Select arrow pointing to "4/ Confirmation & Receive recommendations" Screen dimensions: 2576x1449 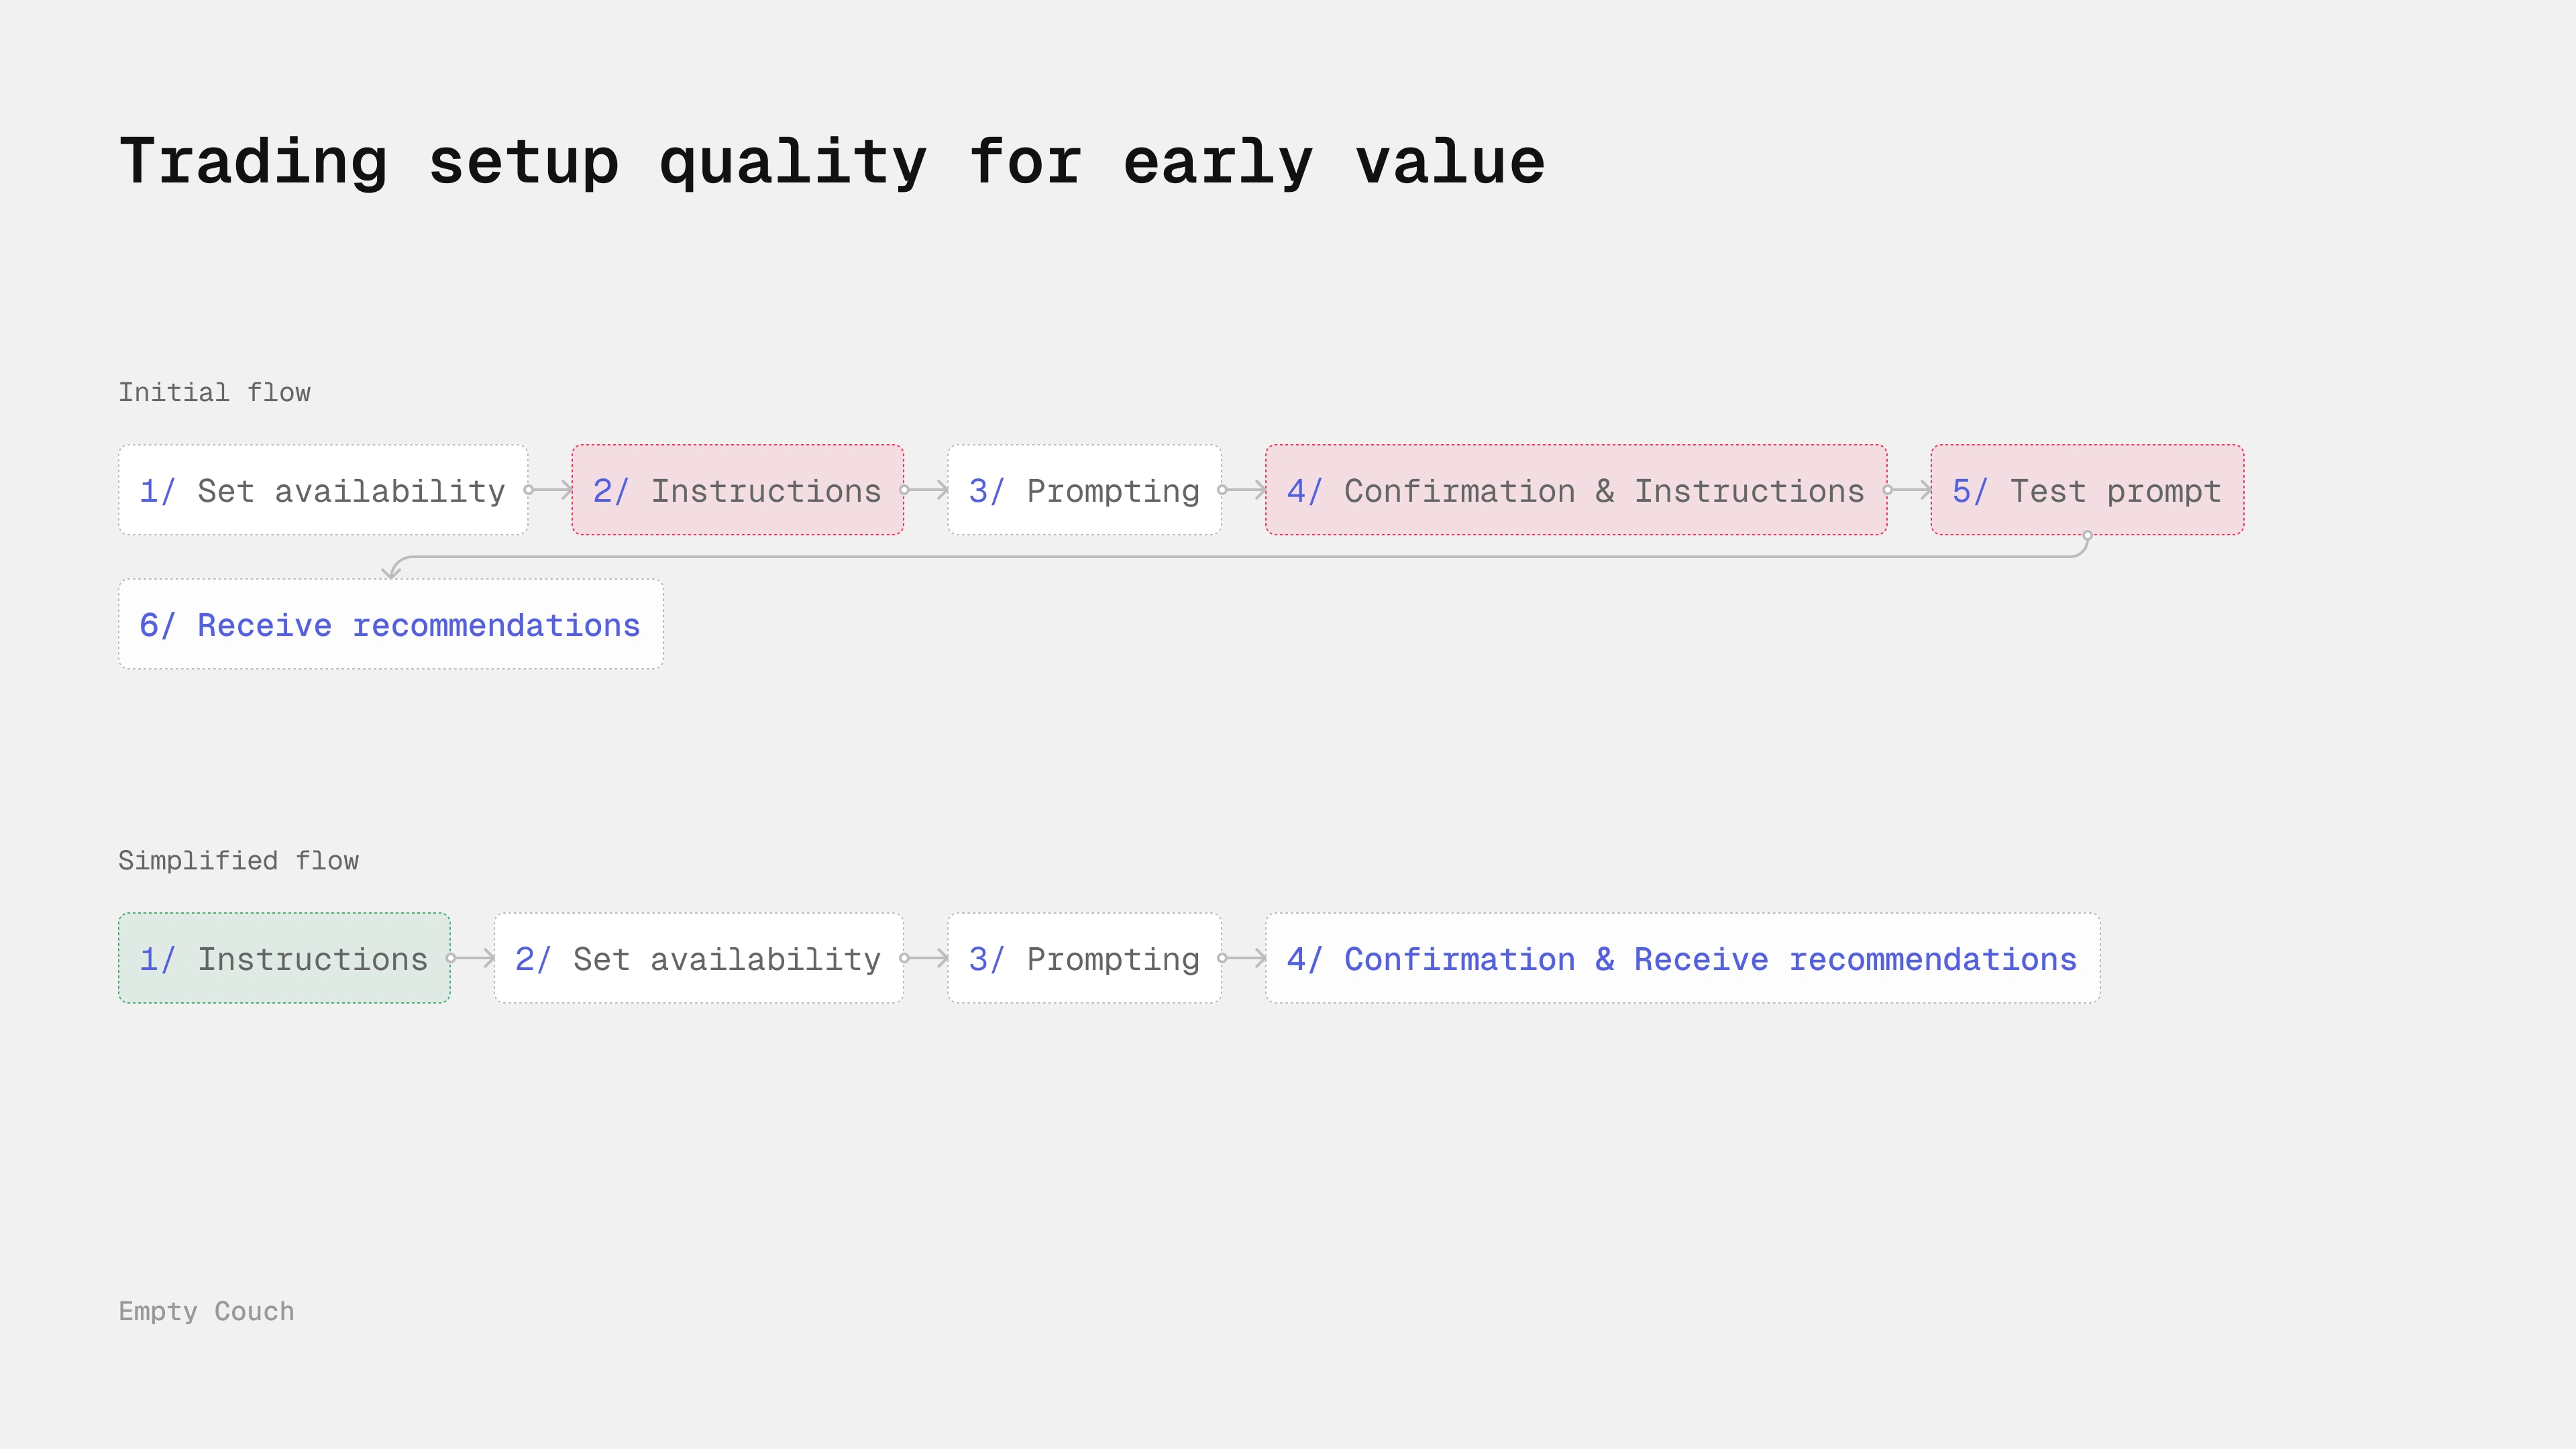tap(1244, 958)
